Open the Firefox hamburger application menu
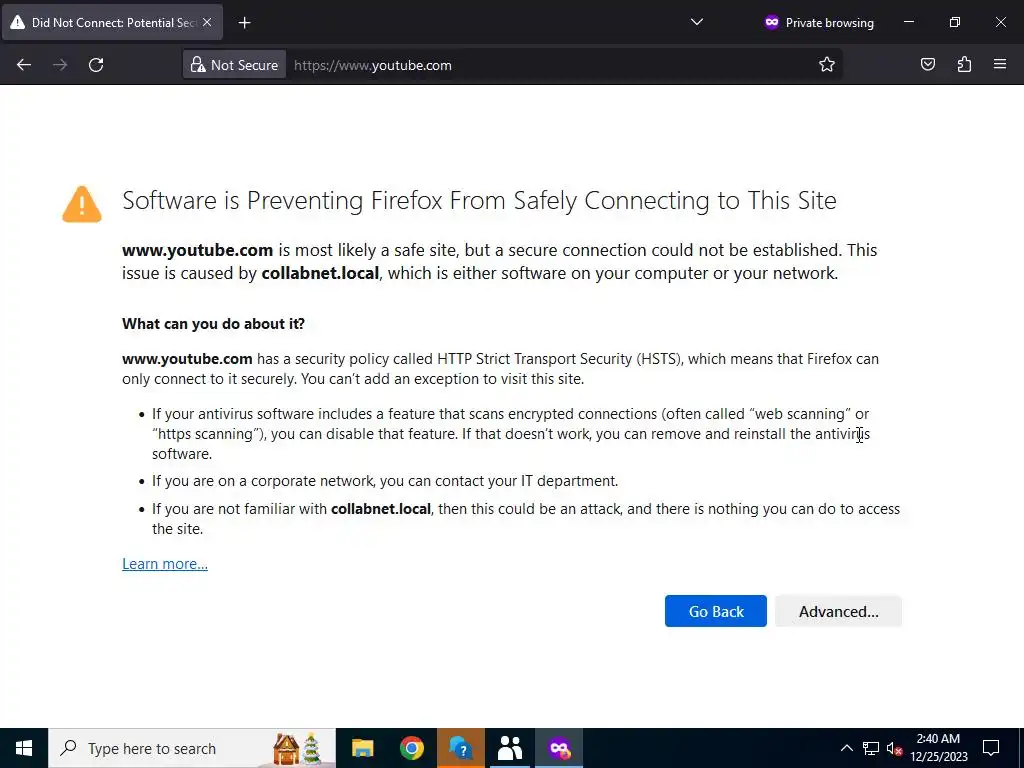This screenshot has width=1024, height=768. [1000, 65]
